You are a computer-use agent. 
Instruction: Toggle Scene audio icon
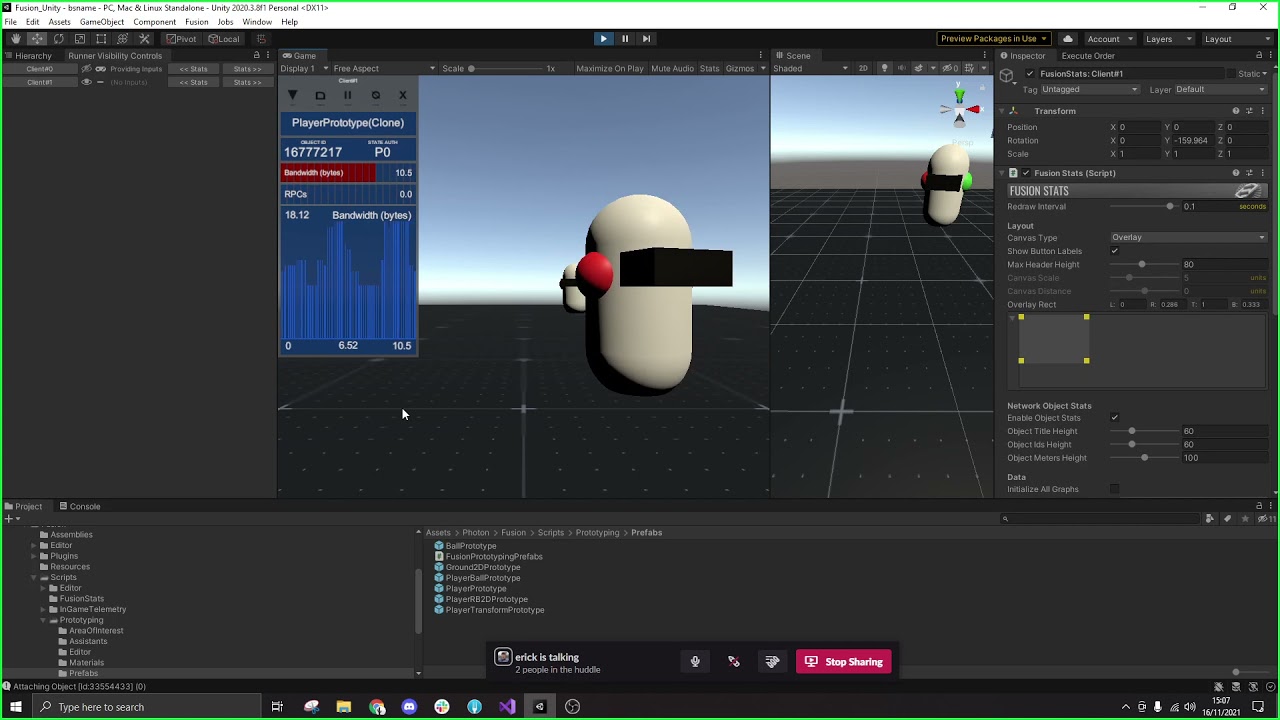click(902, 69)
